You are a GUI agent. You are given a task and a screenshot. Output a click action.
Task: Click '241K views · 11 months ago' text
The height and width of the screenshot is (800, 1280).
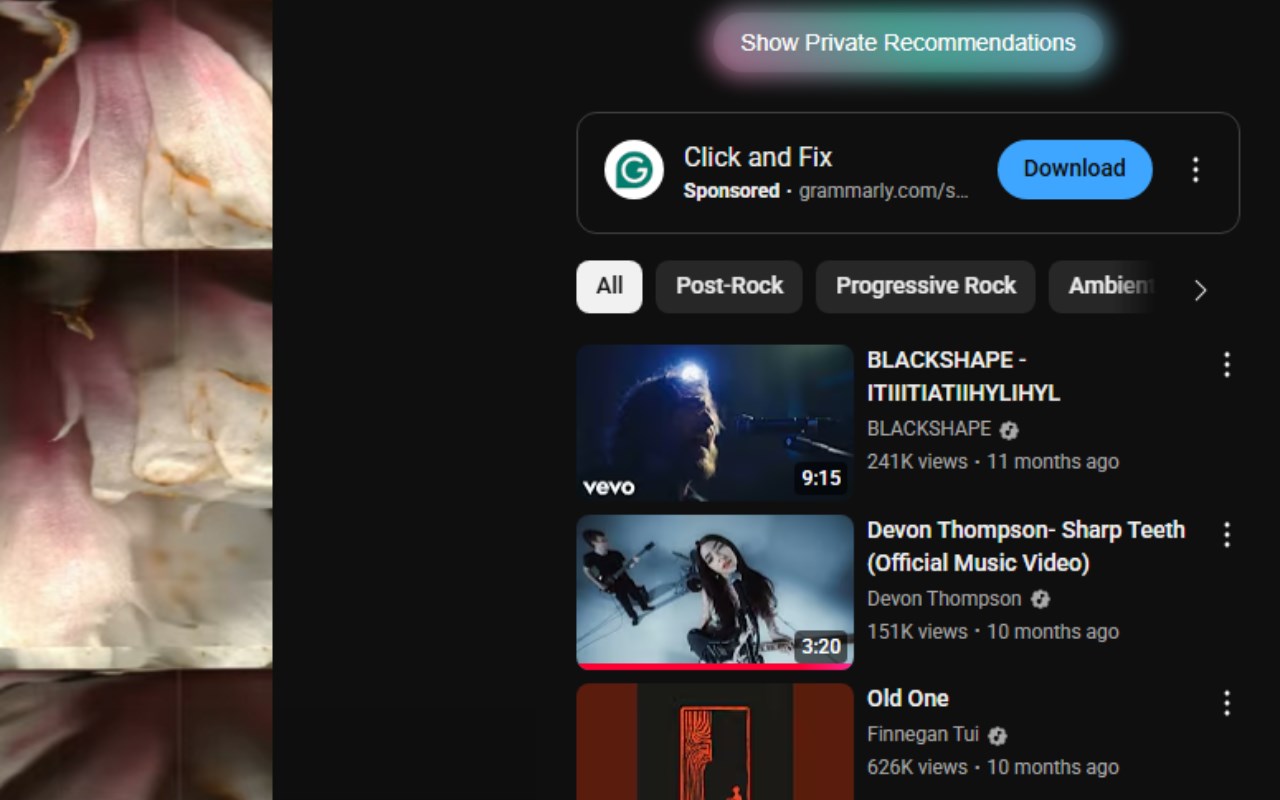[x=993, y=462]
